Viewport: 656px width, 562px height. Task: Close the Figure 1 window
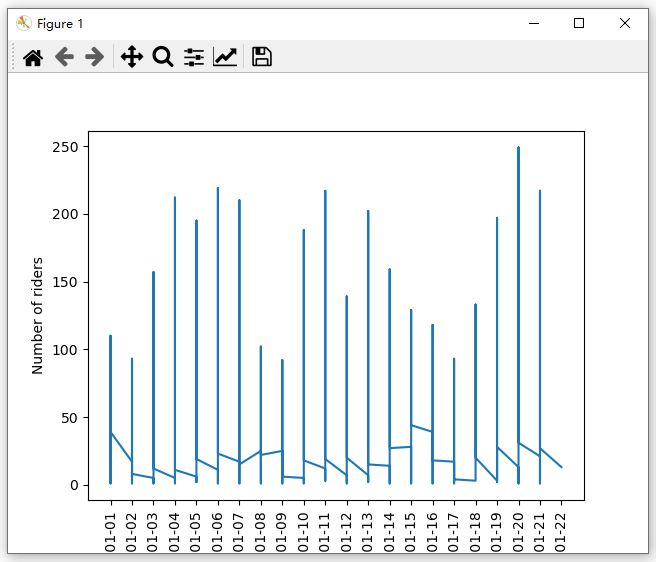tap(625, 23)
